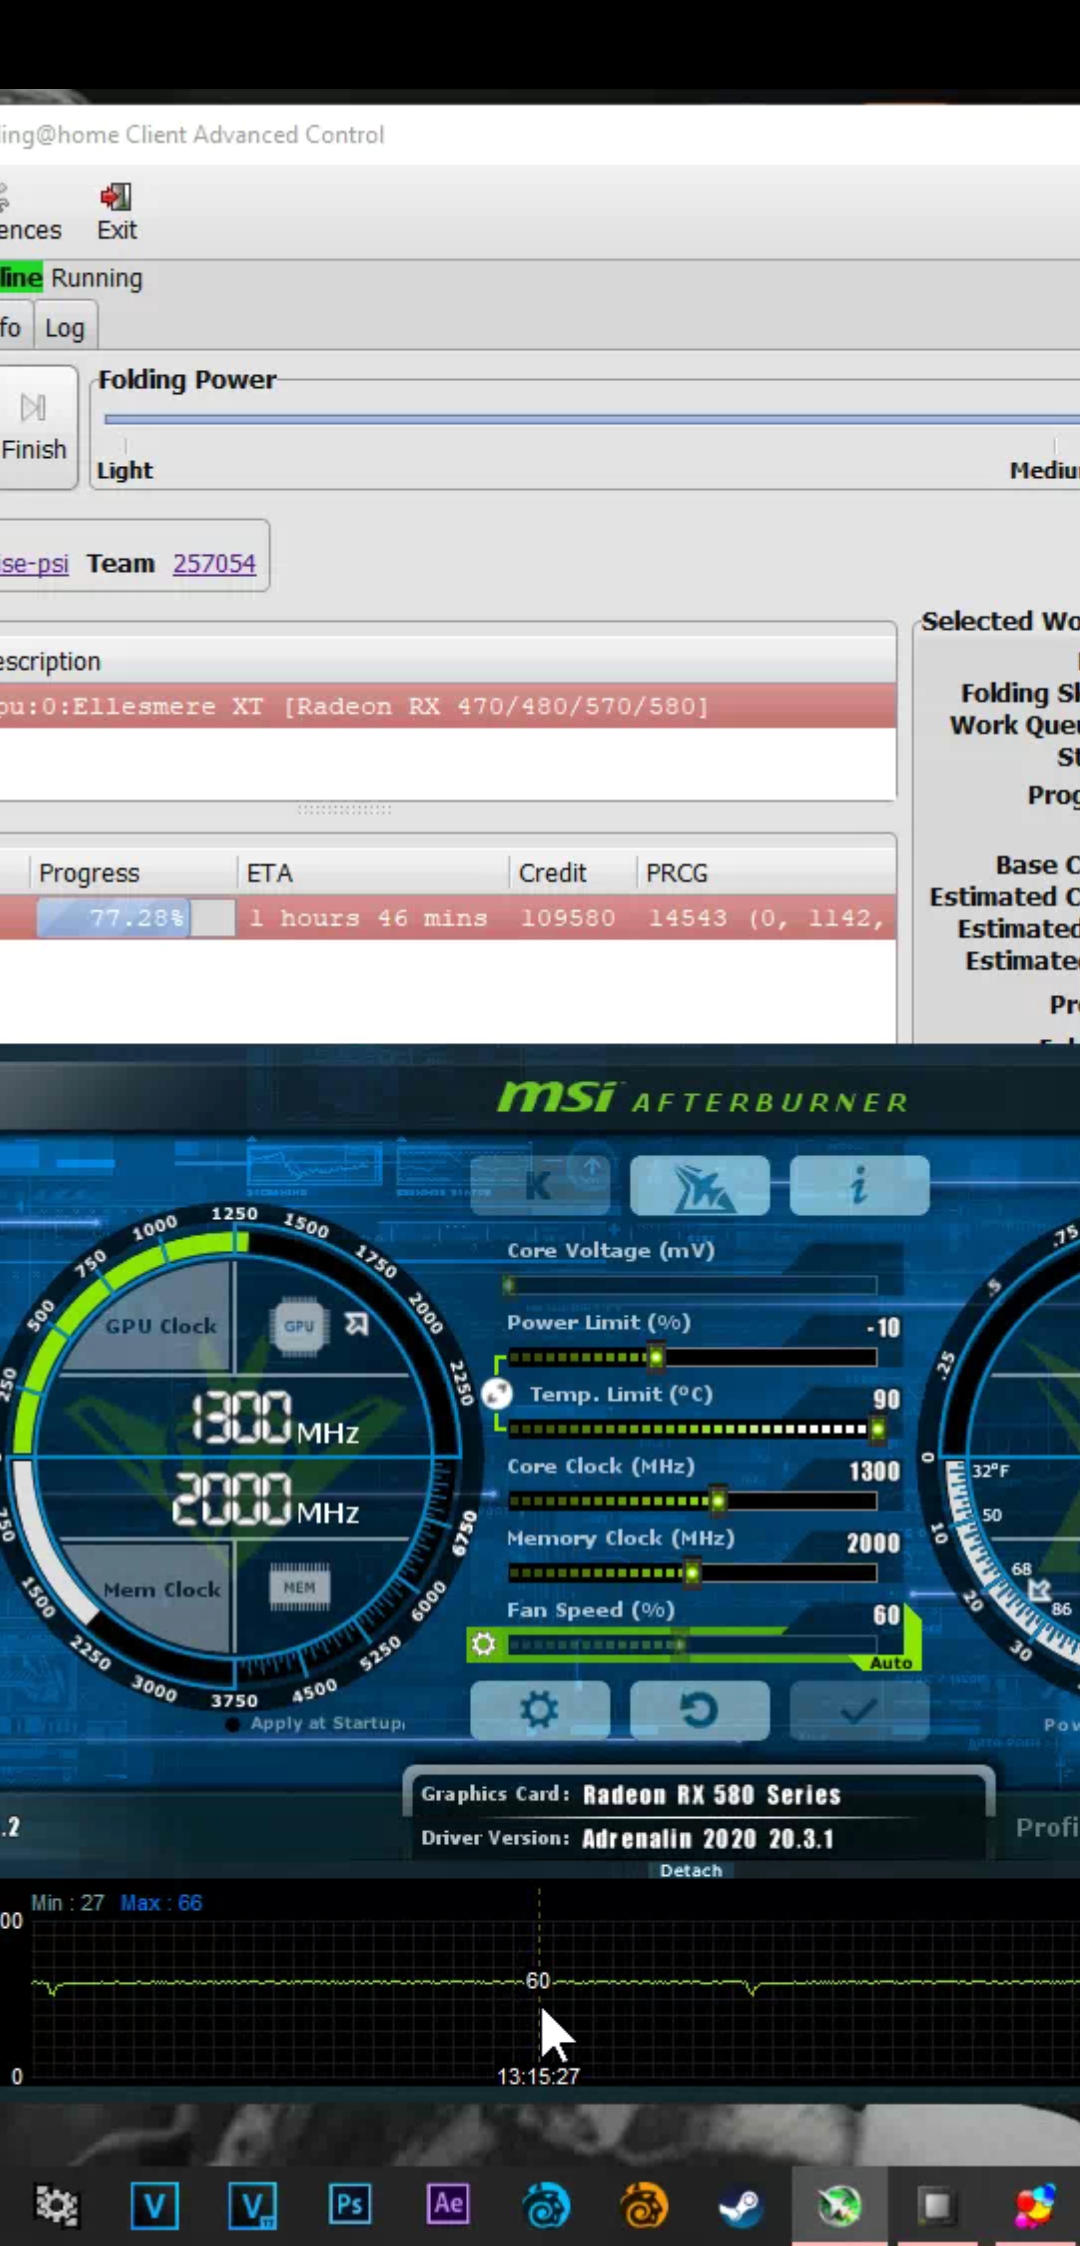This screenshot has height=2246, width=1080.
Task: Toggle the fan speed Auto button
Action: 890,1663
